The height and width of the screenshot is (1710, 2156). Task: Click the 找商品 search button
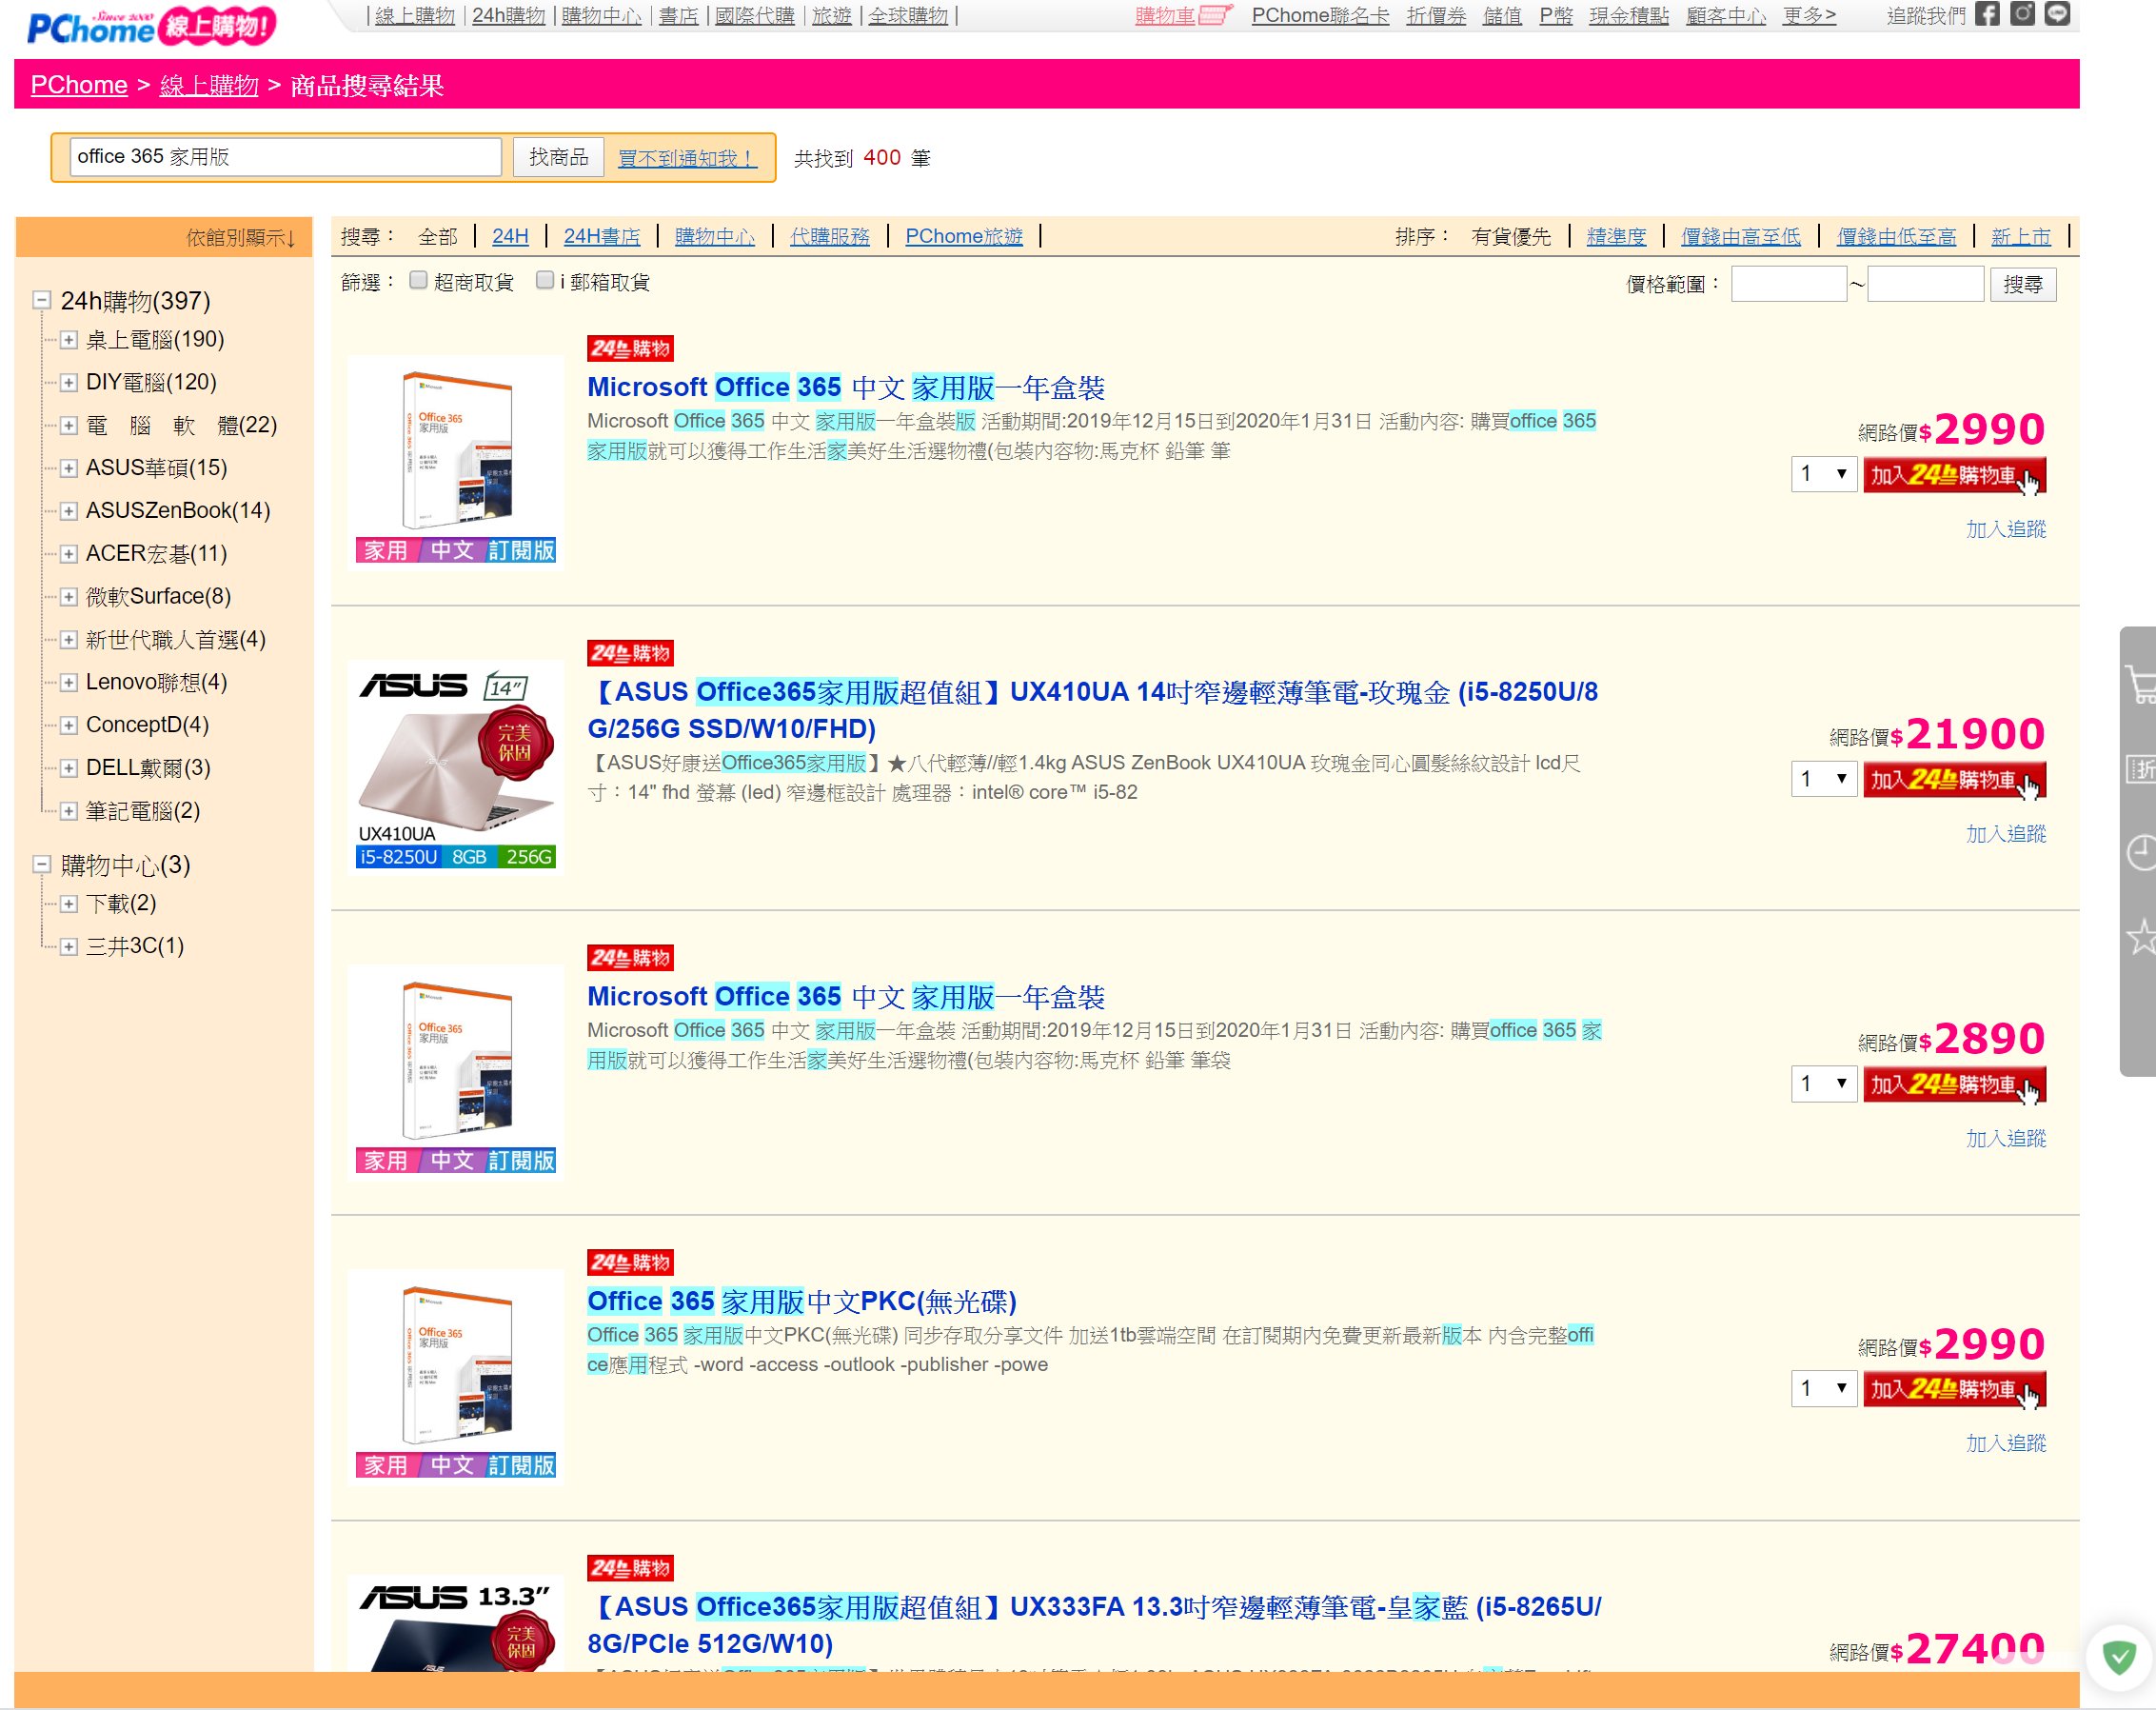pyautogui.click(x=558, y=157)
